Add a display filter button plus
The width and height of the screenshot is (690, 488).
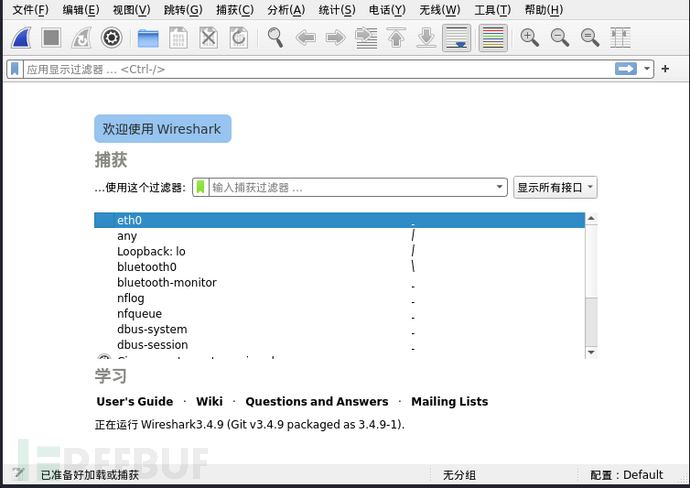pyautogui.click(x=665, y=69)
